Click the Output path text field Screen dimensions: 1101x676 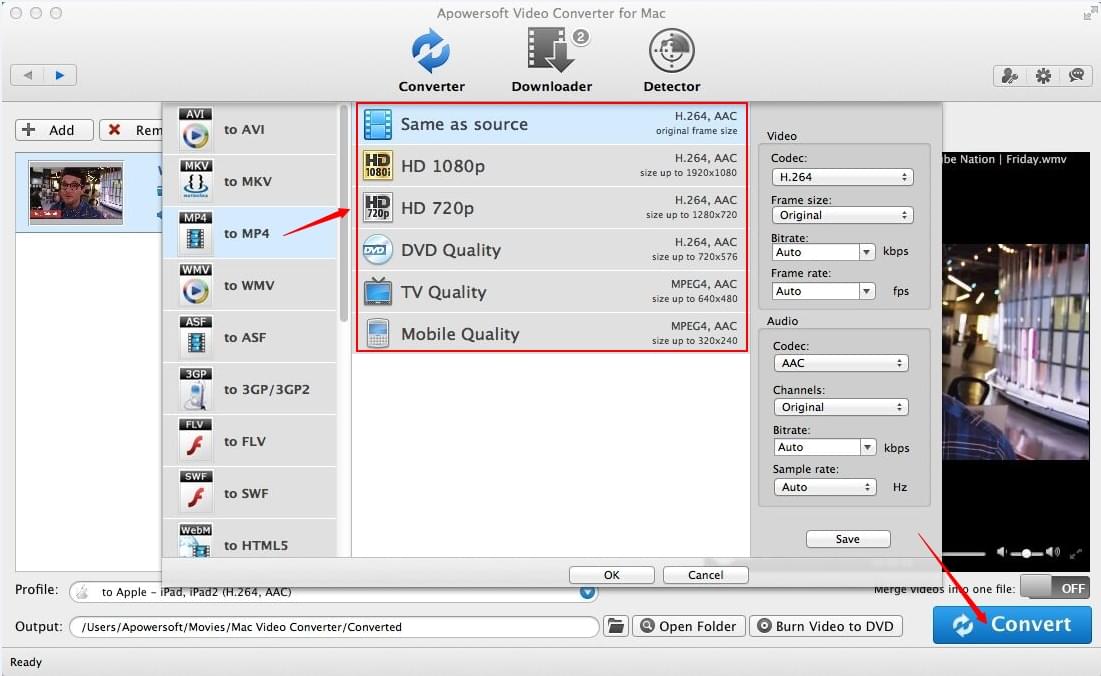click(x=334, y=627)
